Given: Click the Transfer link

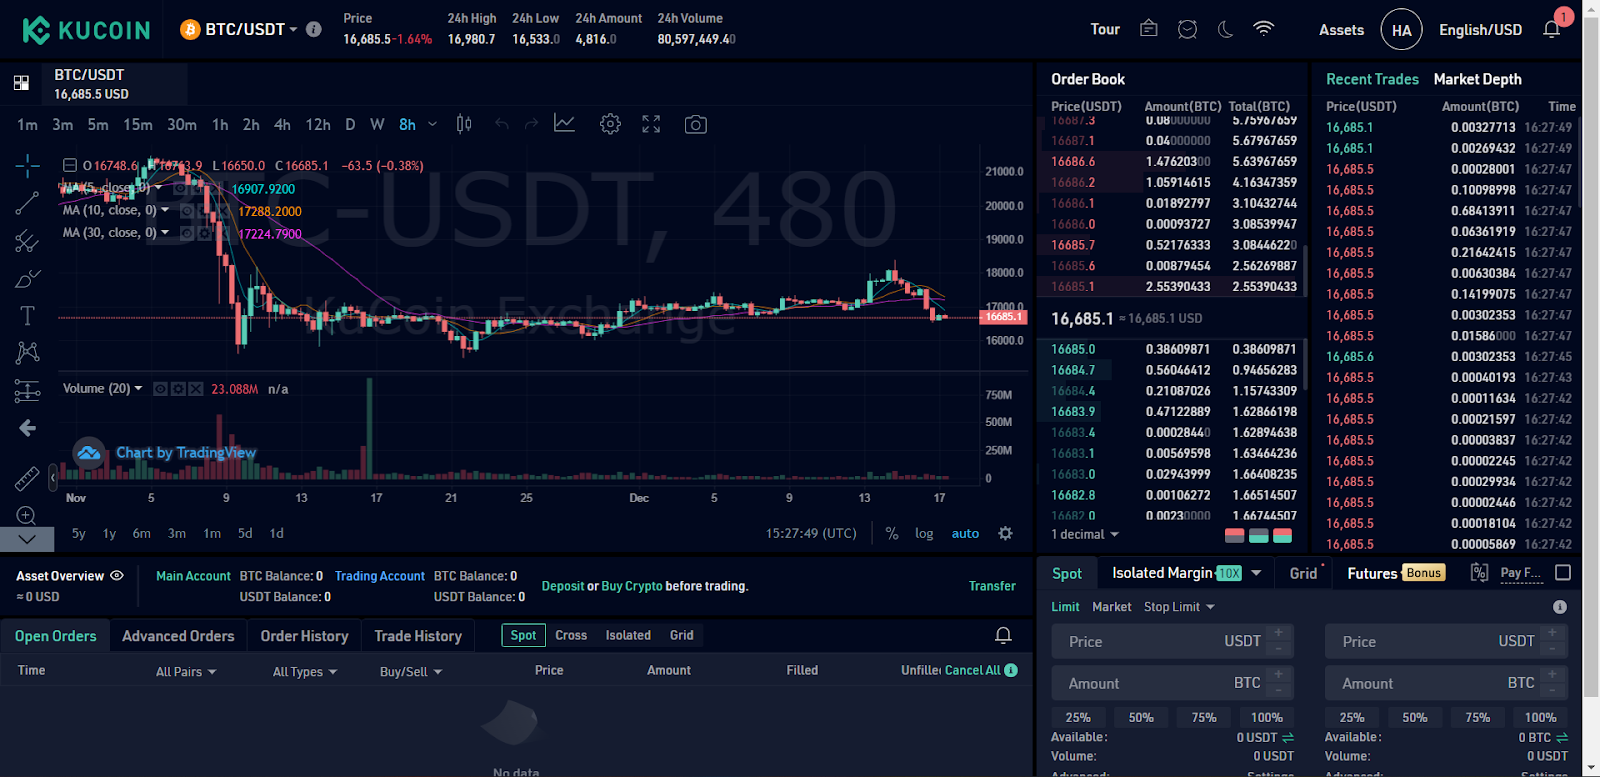Looking at the screenshot, I should coord(992,586).
